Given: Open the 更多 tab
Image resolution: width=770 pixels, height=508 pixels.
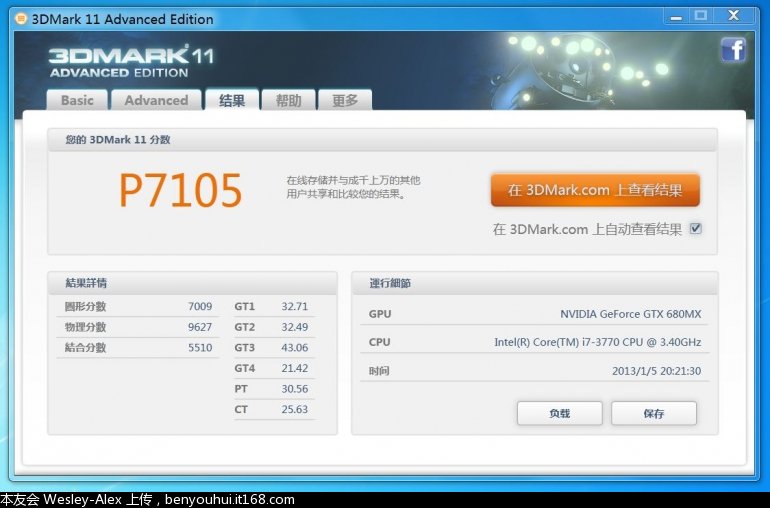Looking at the screenshot, I should point(345,100).
